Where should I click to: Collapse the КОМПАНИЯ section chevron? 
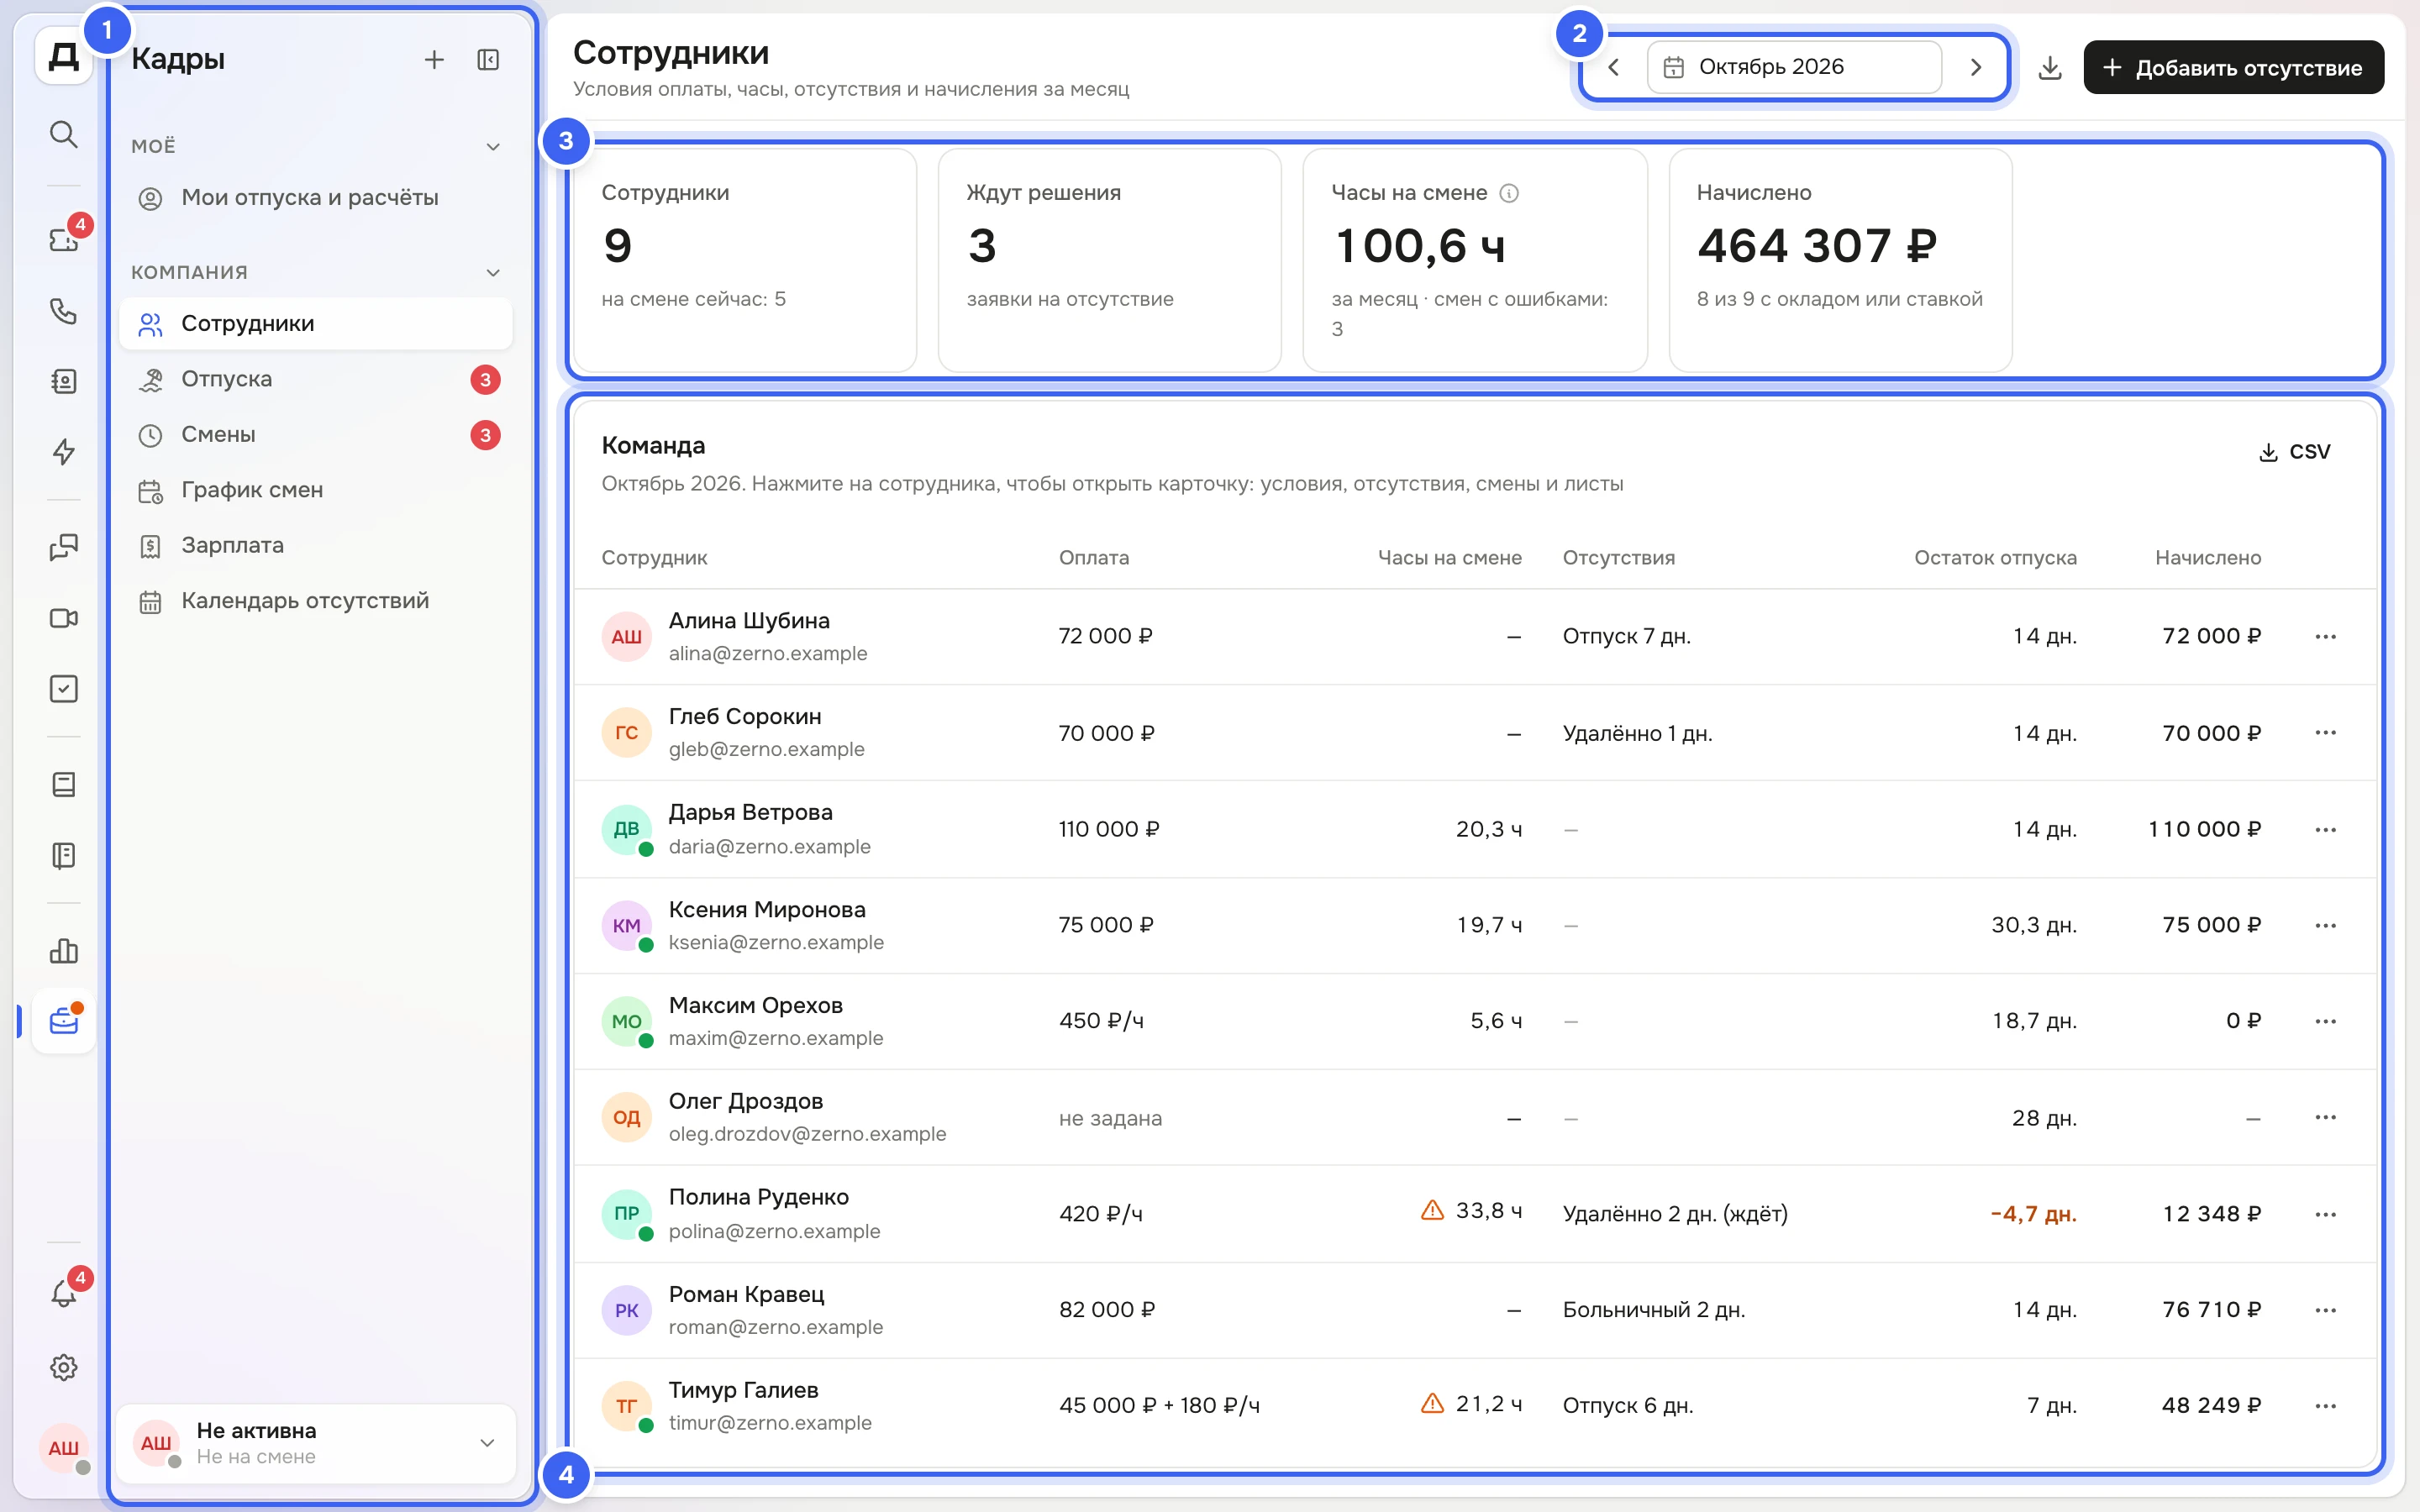493,272
